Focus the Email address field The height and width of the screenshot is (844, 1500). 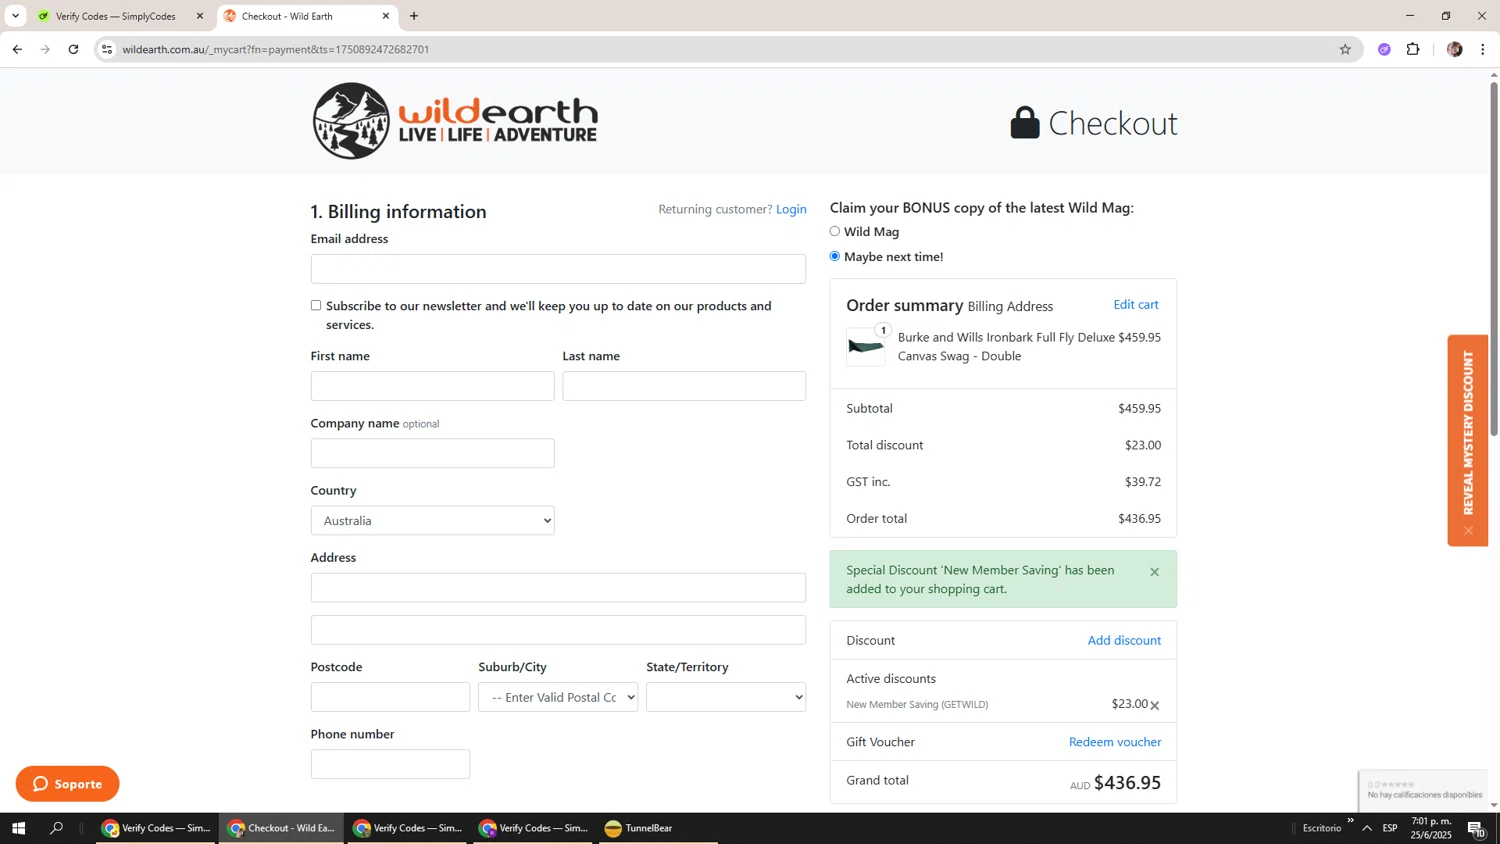(x=558, y=269)
